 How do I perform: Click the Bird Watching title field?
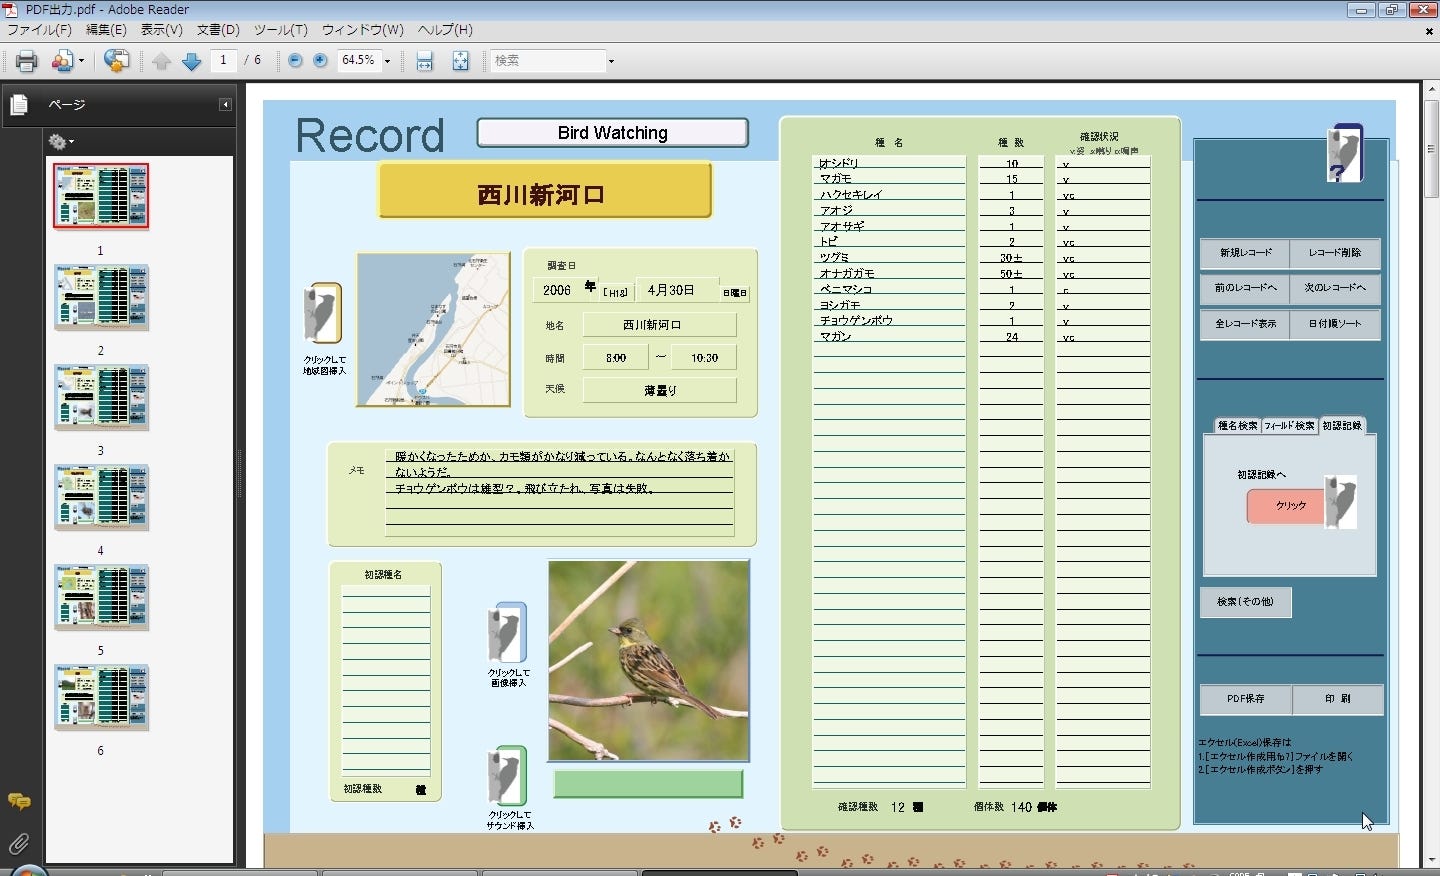612,133
